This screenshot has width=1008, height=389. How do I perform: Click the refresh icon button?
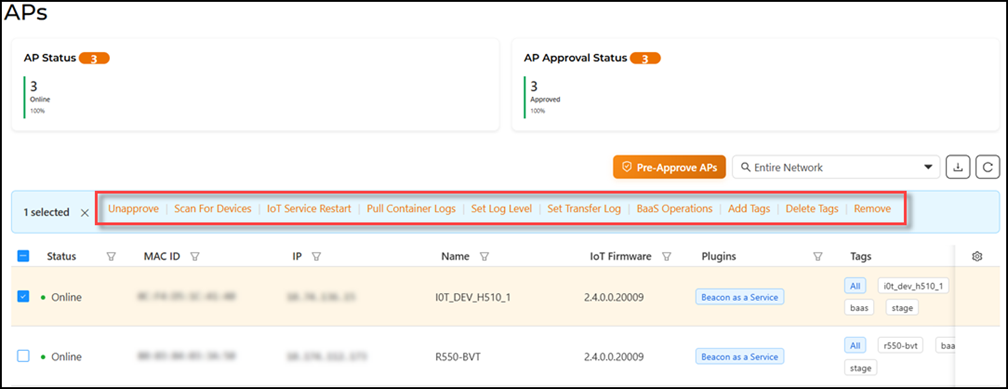pyautogui.click(x=987, y=167)
